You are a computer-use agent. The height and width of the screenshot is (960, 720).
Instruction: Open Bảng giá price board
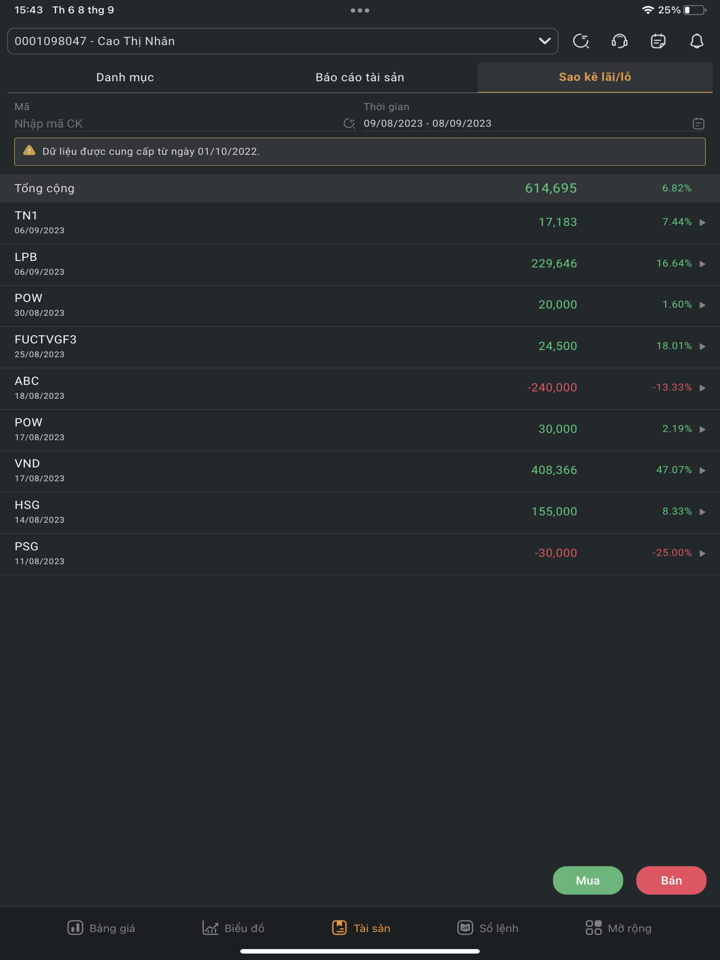[x=101, y=928]
